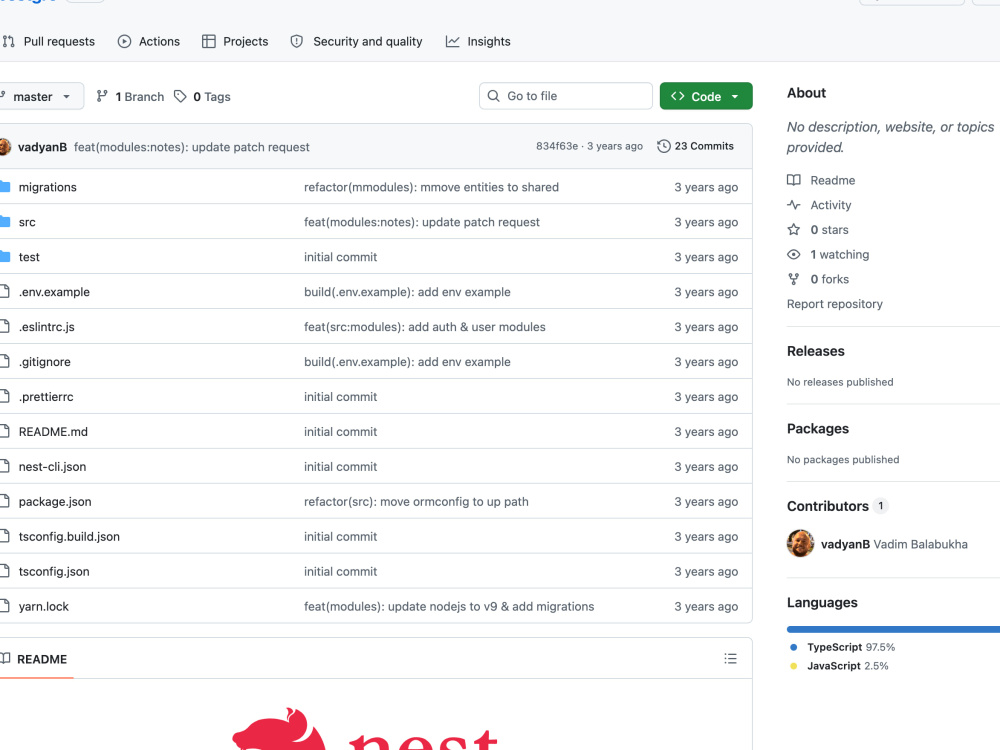This screenshot has width=1000, height=750.
Task: Open vadyanB author link in commit bar
Action: click(42, 147)
